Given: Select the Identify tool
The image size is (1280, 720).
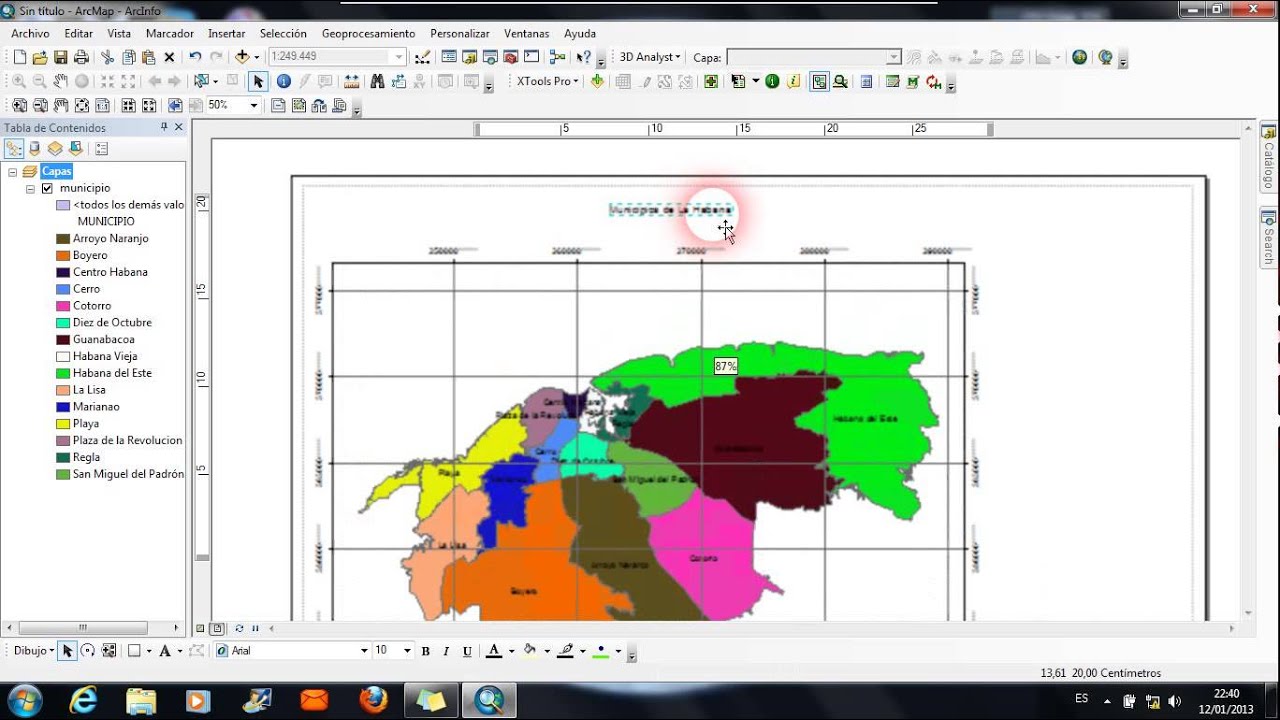Looking at the screenshot, I should 283,81.
